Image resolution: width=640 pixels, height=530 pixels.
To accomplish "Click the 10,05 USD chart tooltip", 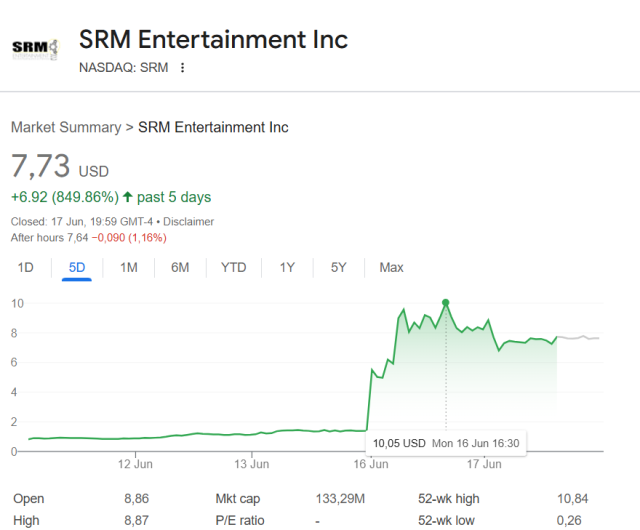I will pyautogui.click(x=446, y=443).
